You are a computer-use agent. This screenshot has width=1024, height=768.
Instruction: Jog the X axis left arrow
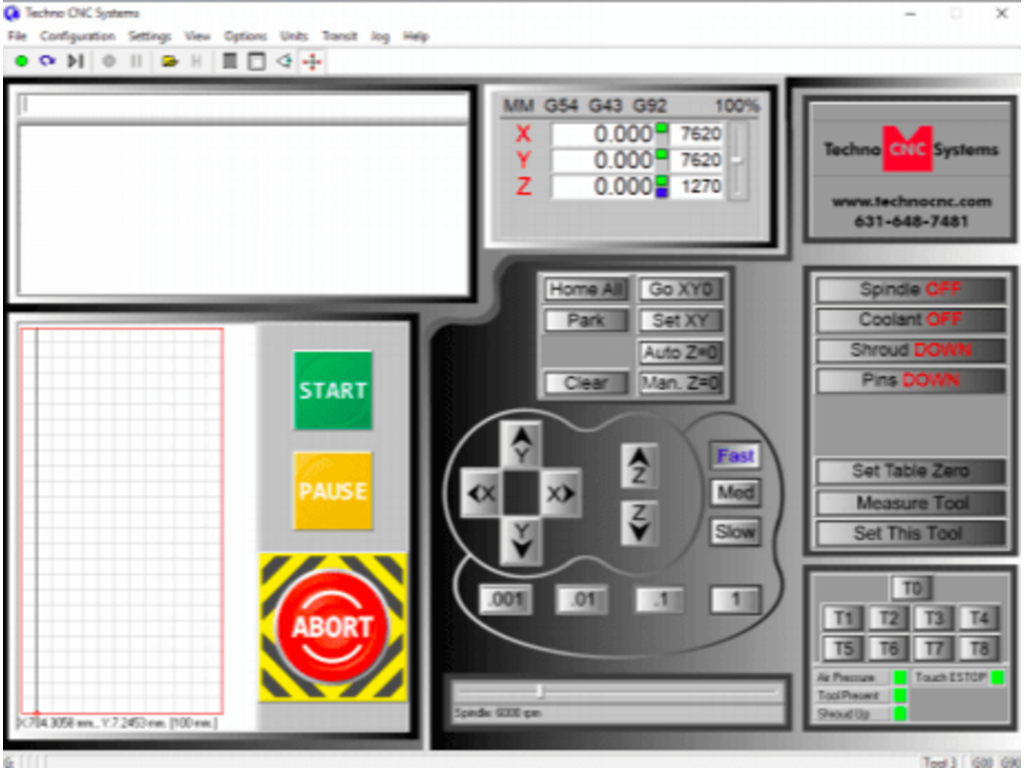[x=481, y=494]
